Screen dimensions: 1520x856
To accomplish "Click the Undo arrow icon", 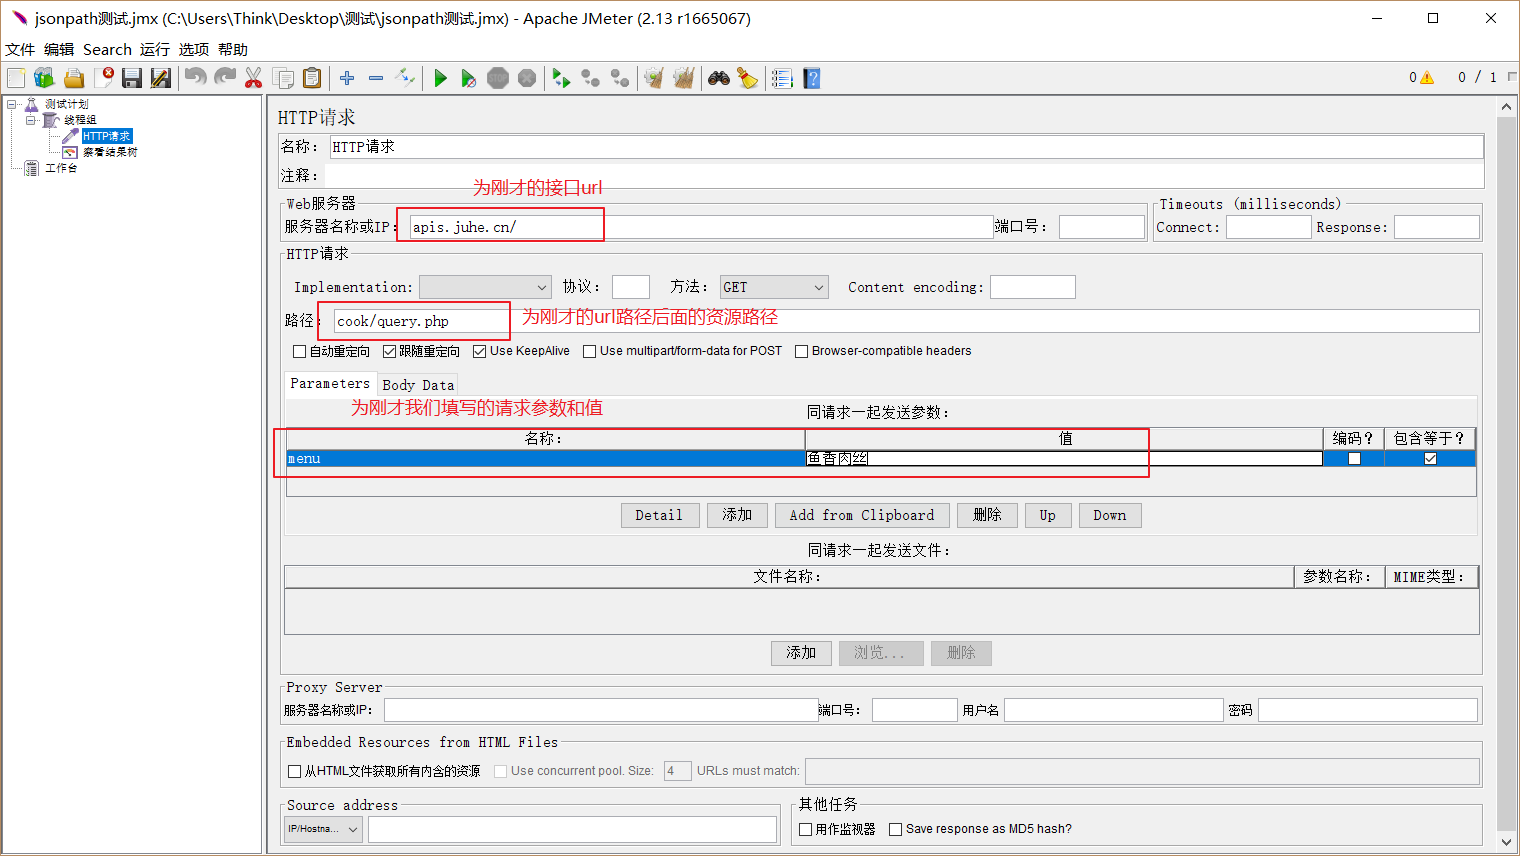I will coord(196,78).
